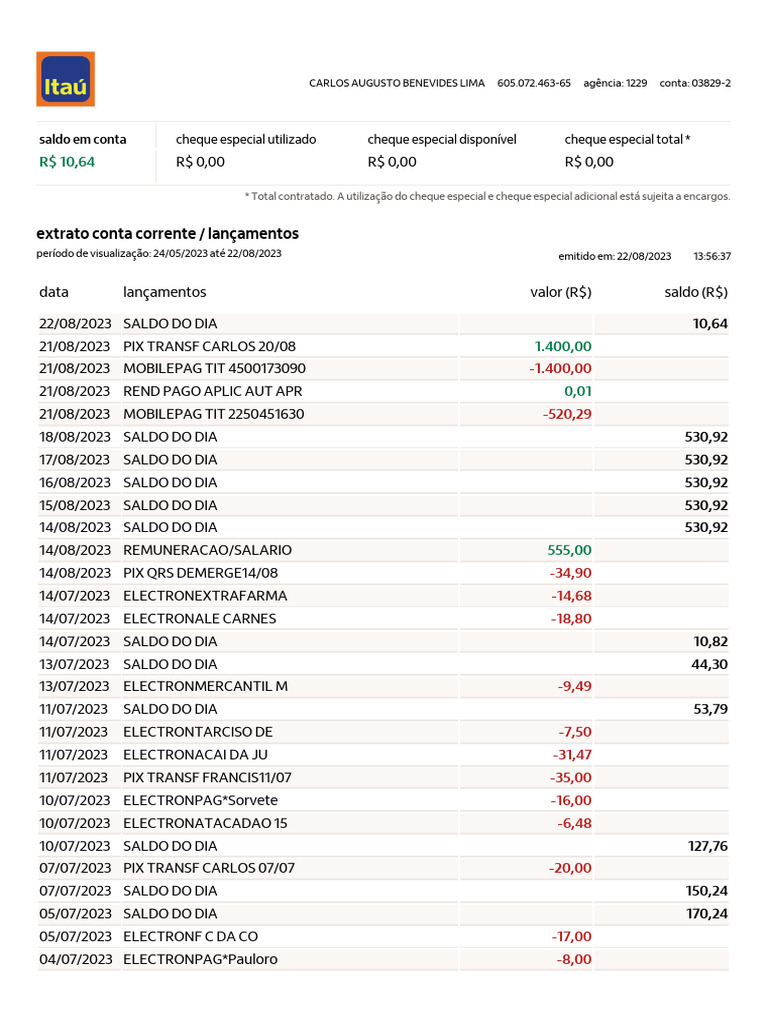Image resolution: width=768 pixels, height=1024 pixels.
Task: Select the REMUNERACAO/SALARIO entry
Action: 207,550
